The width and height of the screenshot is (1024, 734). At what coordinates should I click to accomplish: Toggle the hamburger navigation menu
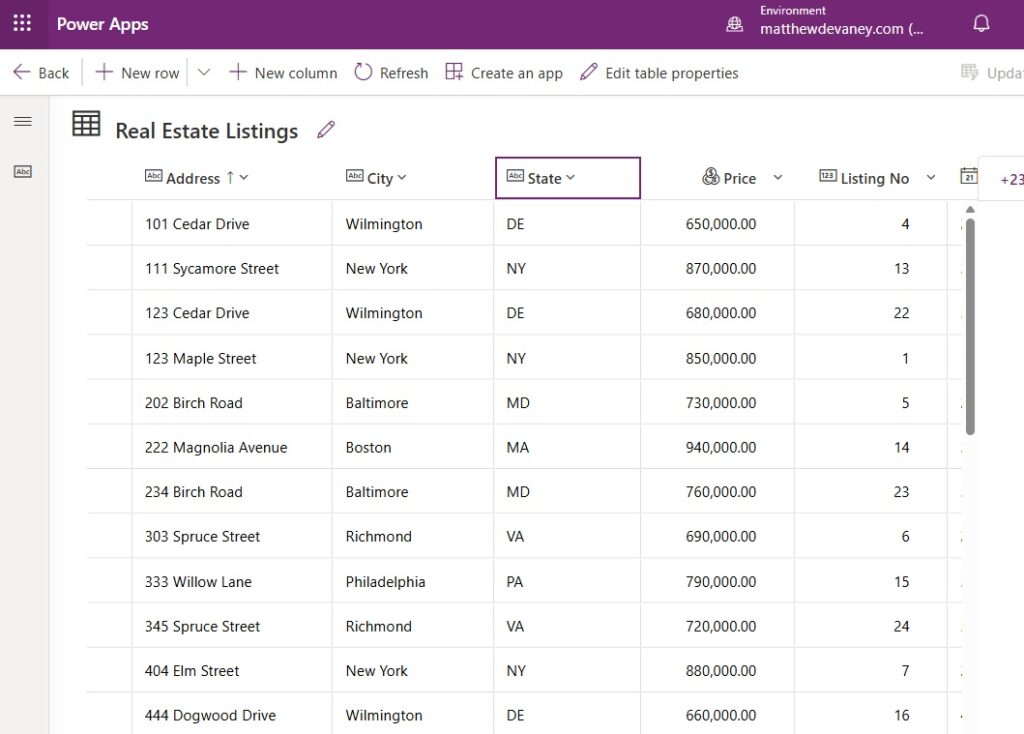(x=22, y=122)
